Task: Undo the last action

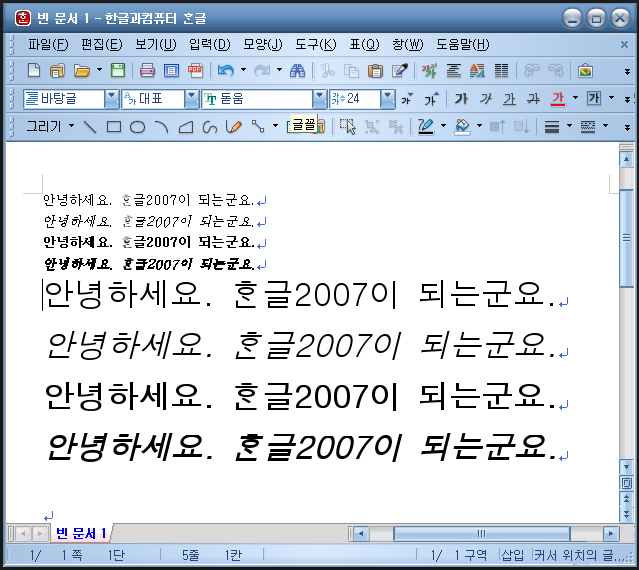Action: [226, 70]
